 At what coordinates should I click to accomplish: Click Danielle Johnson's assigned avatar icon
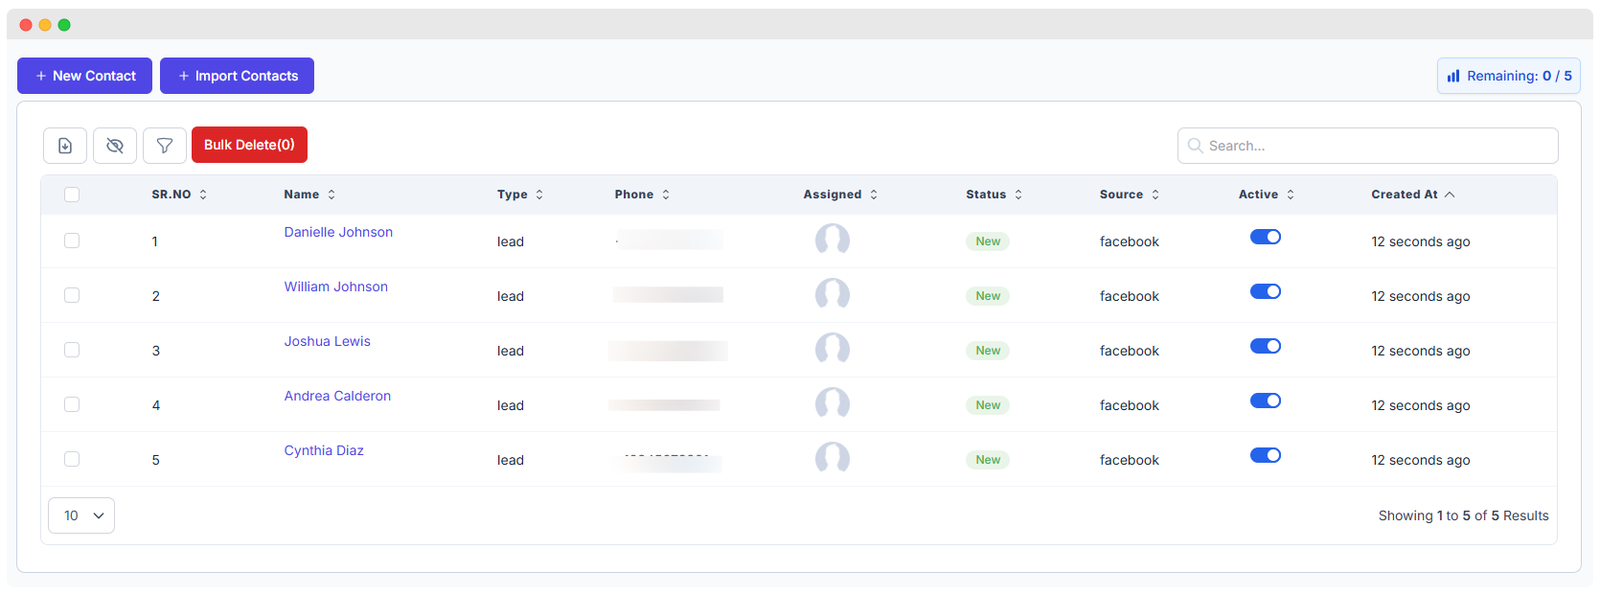tap(832, 240)
